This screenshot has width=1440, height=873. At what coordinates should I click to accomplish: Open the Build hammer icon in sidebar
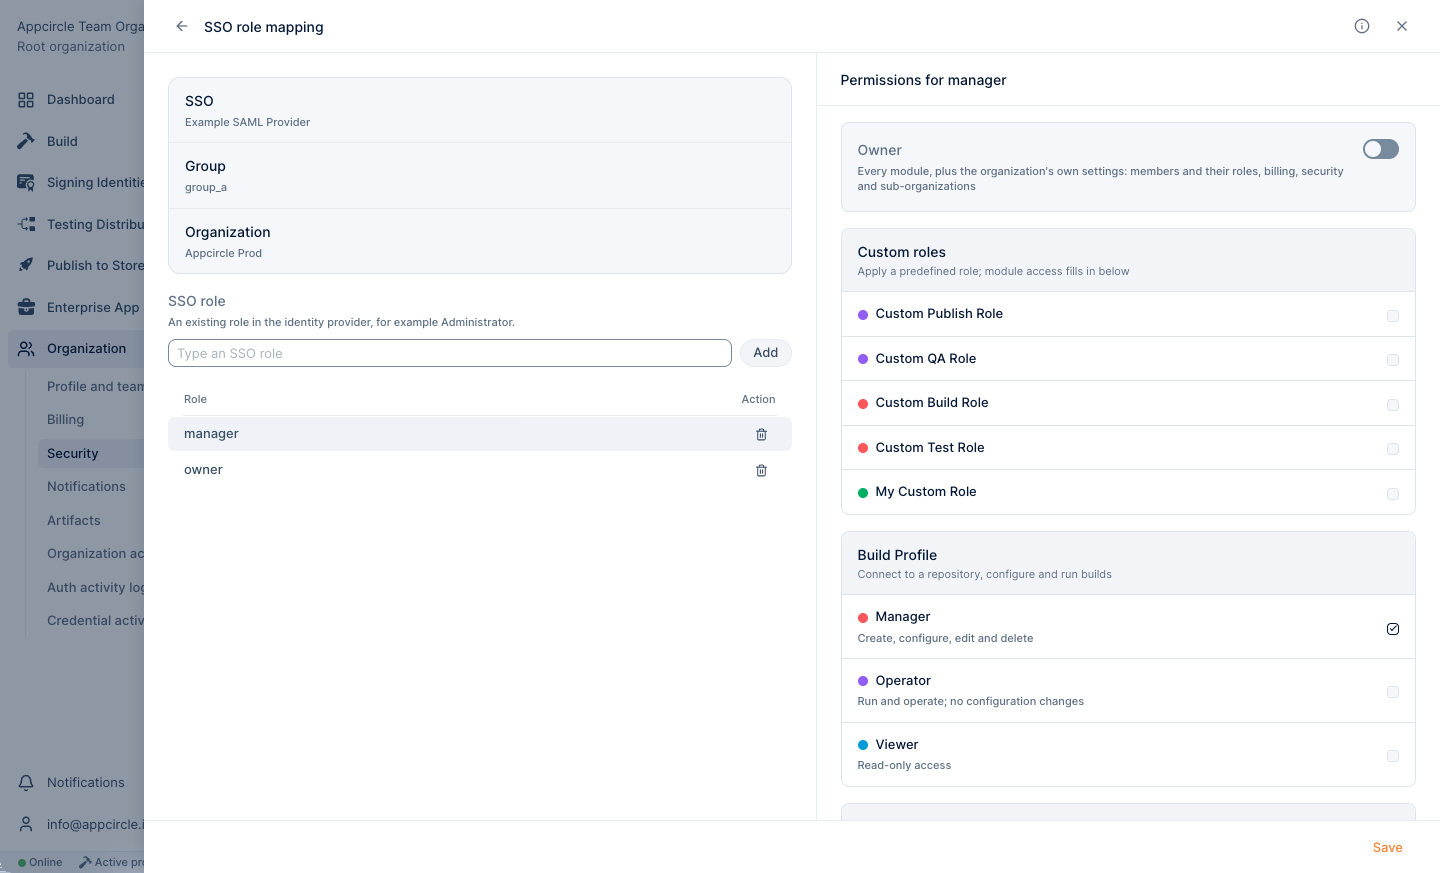(26, 141)
